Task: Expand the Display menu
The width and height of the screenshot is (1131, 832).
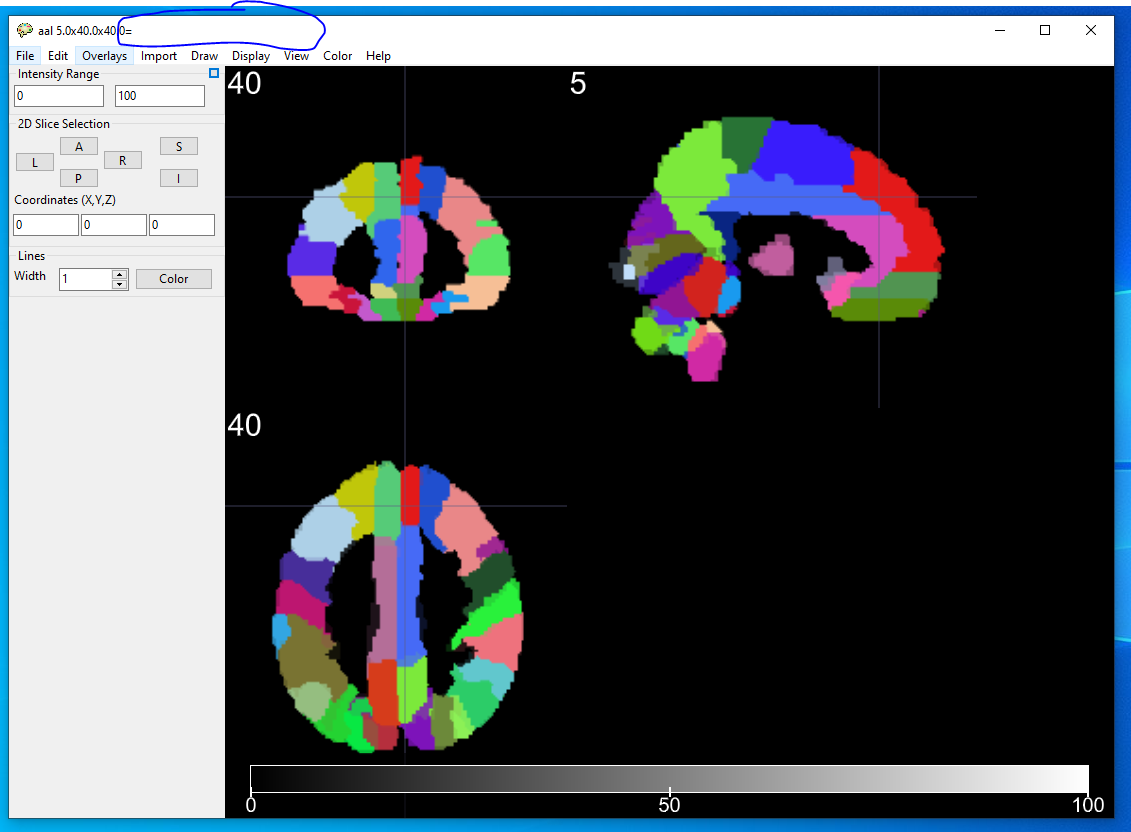Action: click(251, 56)
